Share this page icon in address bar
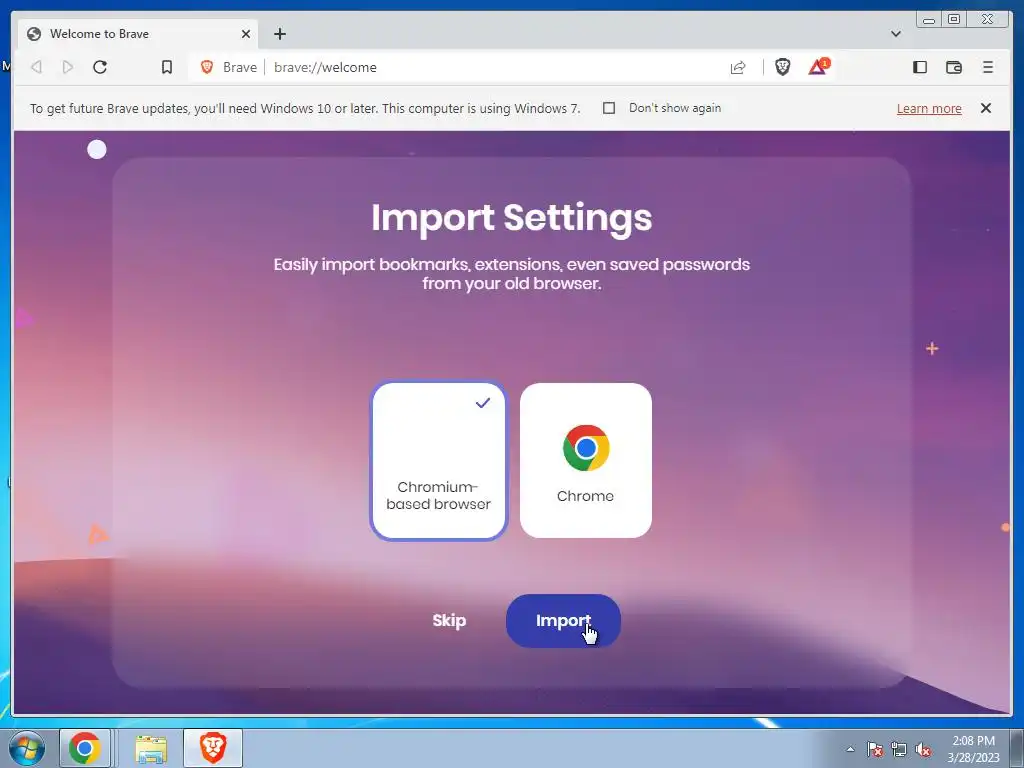This screenshot has width=1024, height=768. [x=738, y=67]
